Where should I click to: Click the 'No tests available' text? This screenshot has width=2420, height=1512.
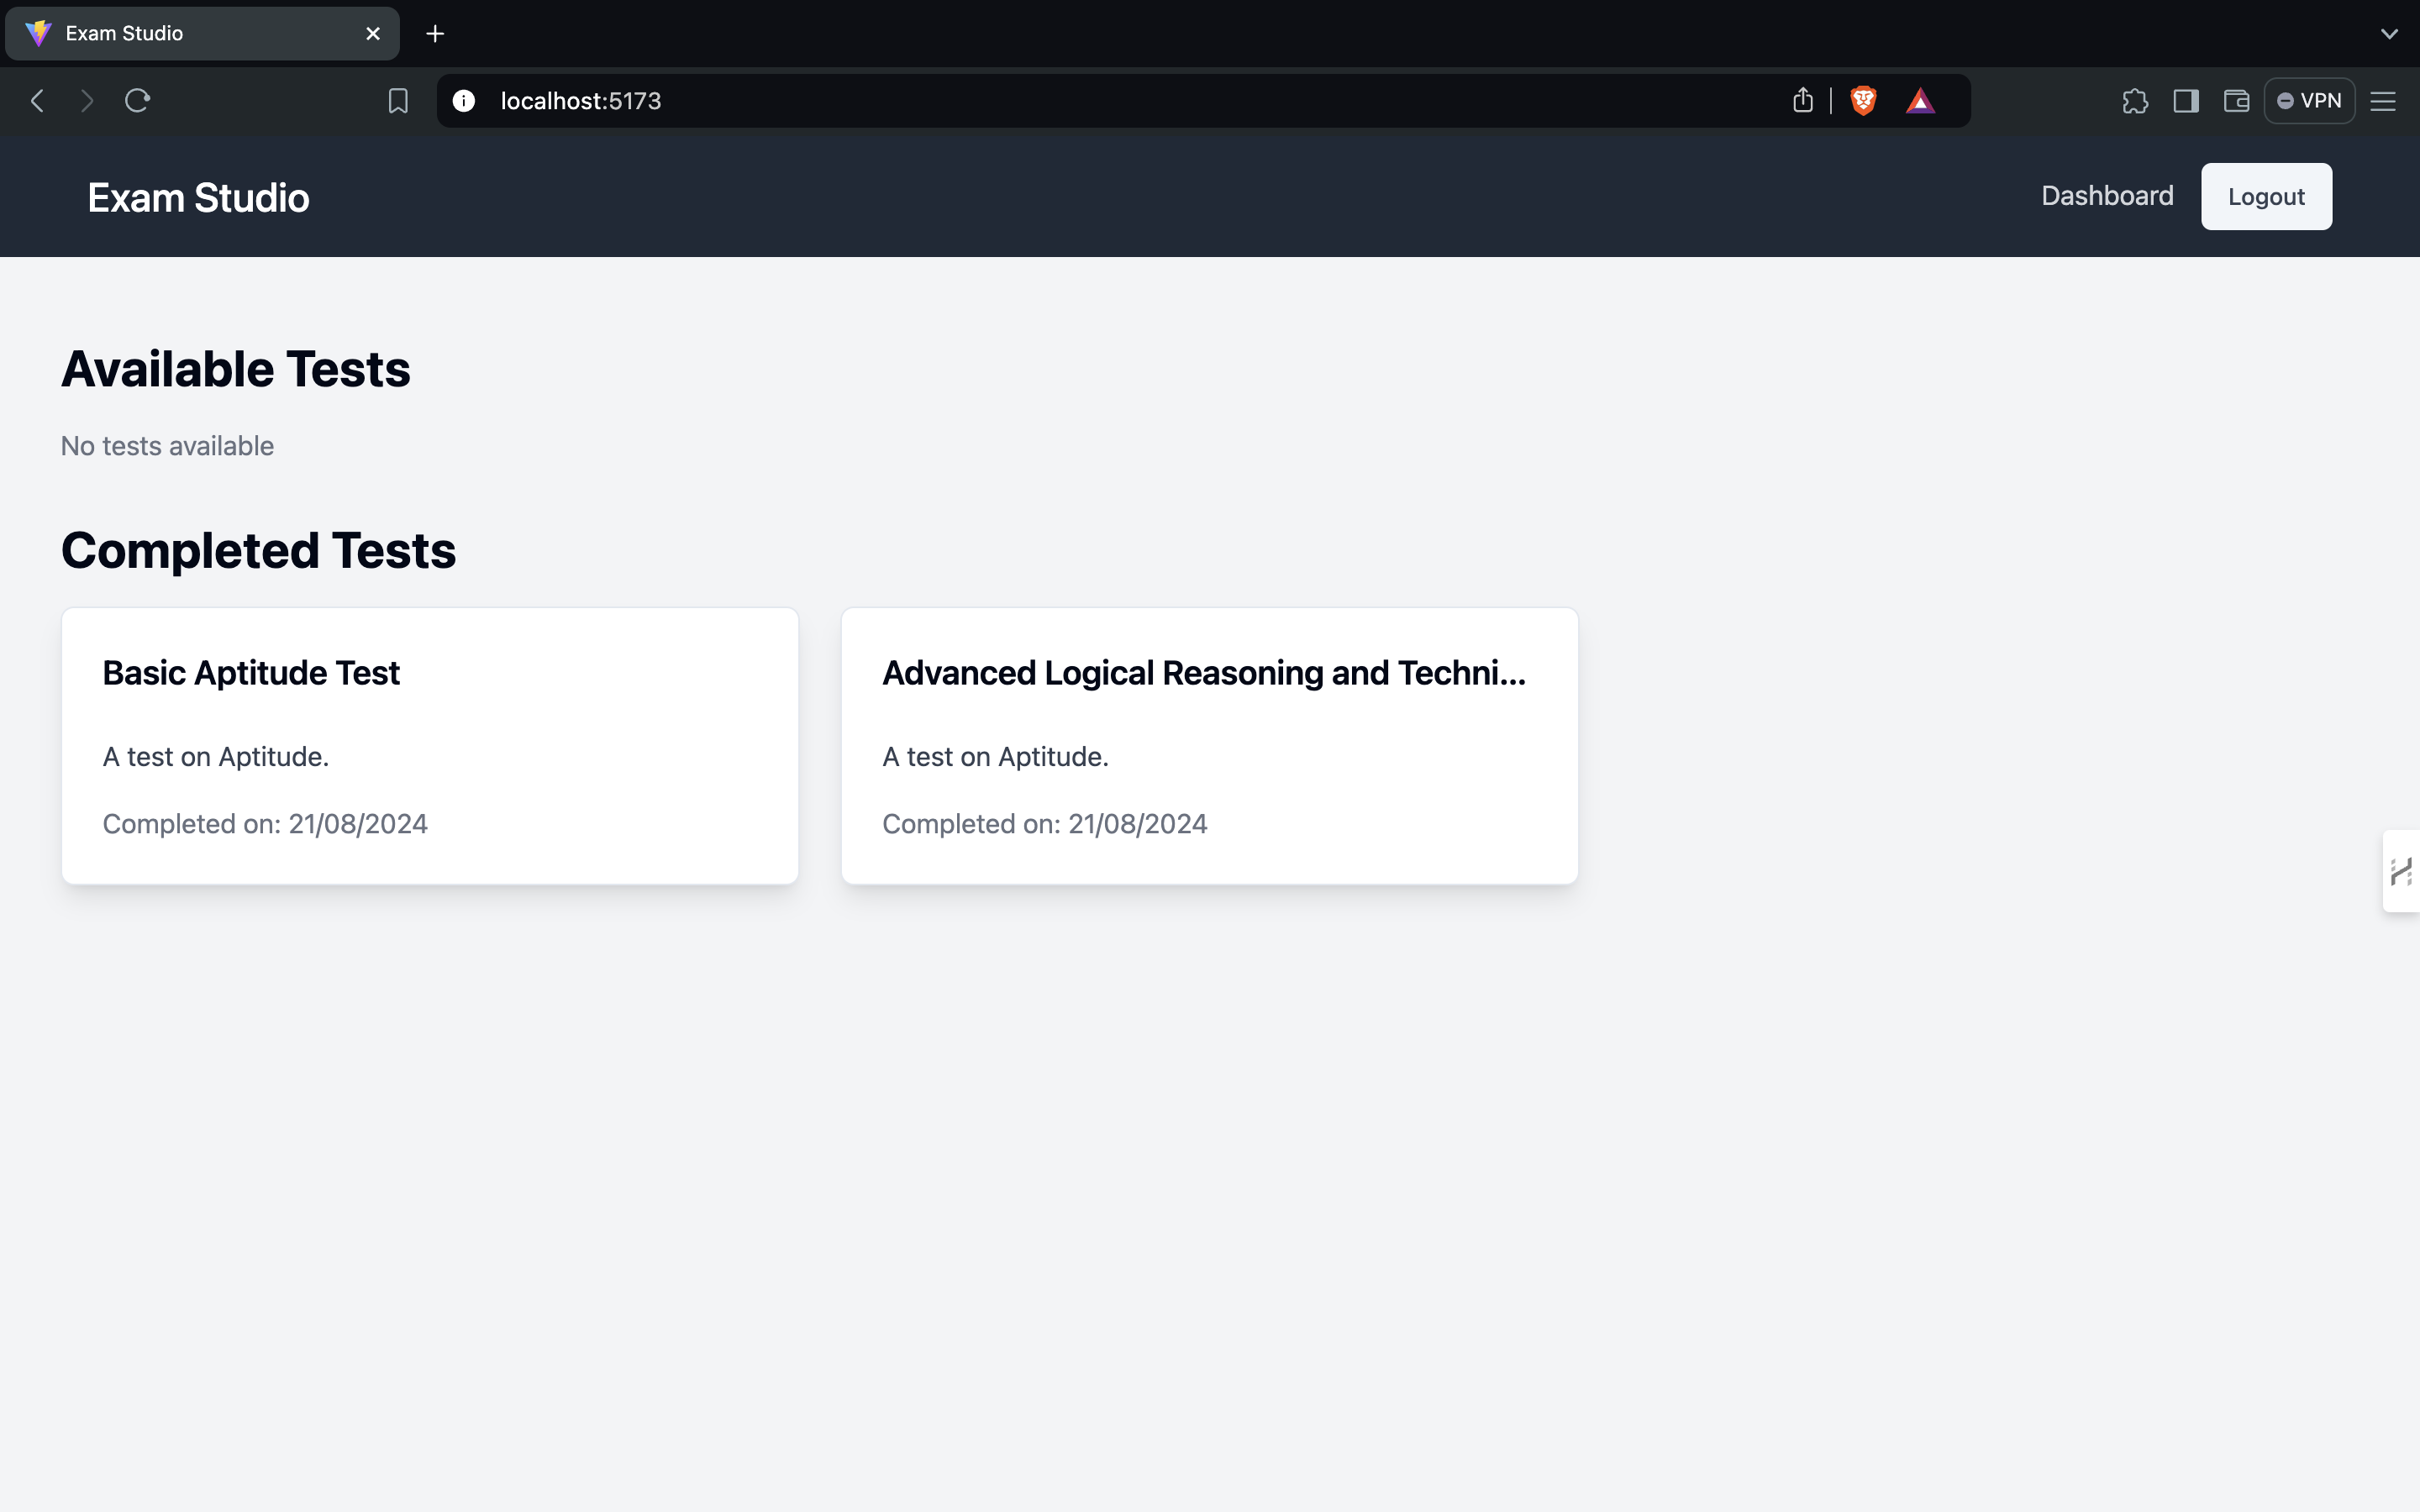click(x=167, y=446)
